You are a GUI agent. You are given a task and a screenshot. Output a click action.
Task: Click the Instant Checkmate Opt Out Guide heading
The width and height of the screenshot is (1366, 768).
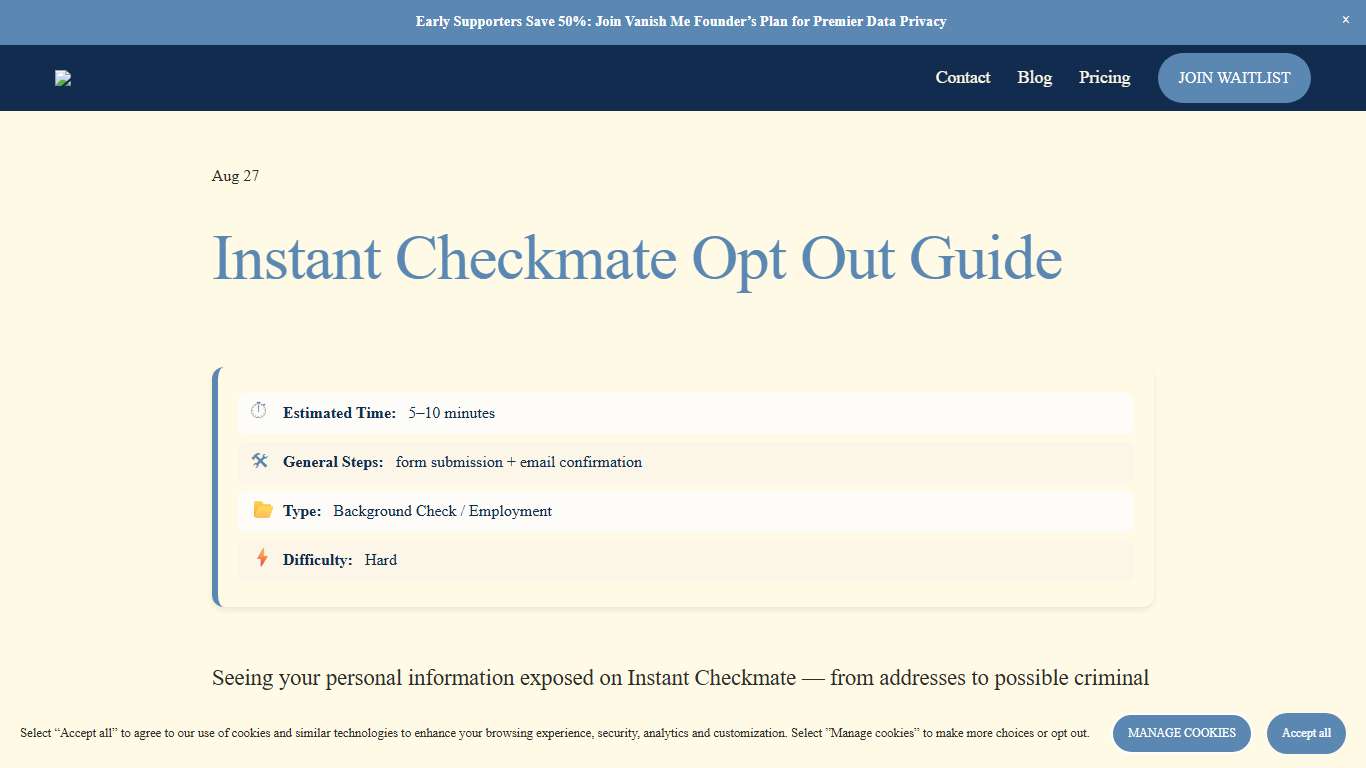click(637, 258)
